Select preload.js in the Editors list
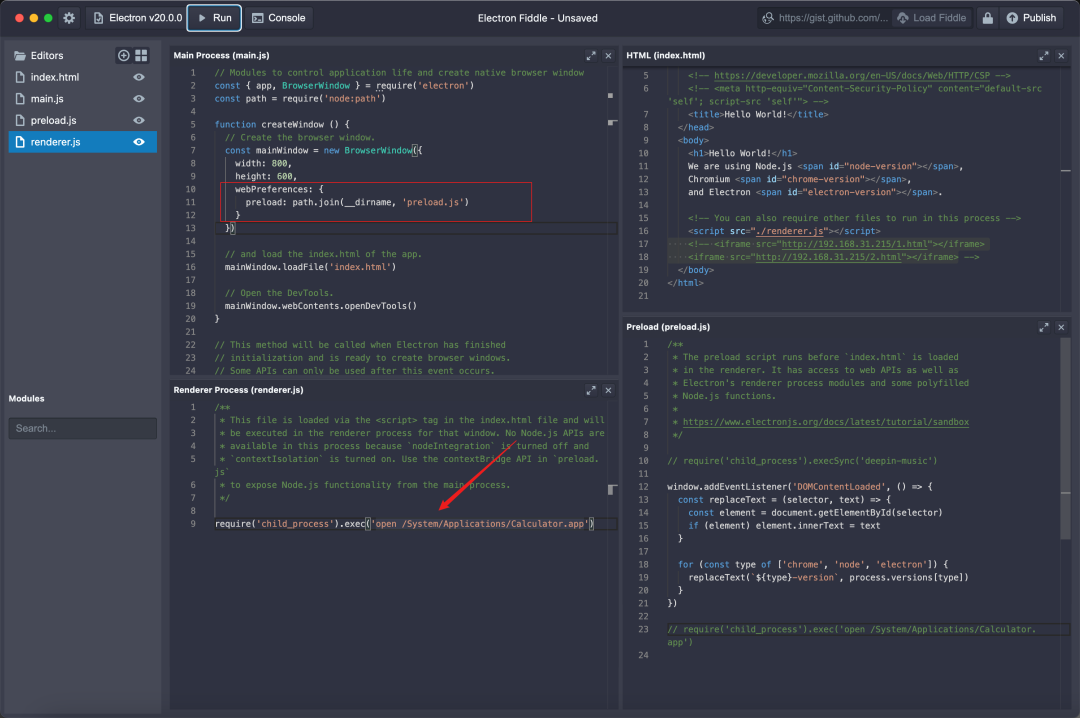 coord(83,120)
